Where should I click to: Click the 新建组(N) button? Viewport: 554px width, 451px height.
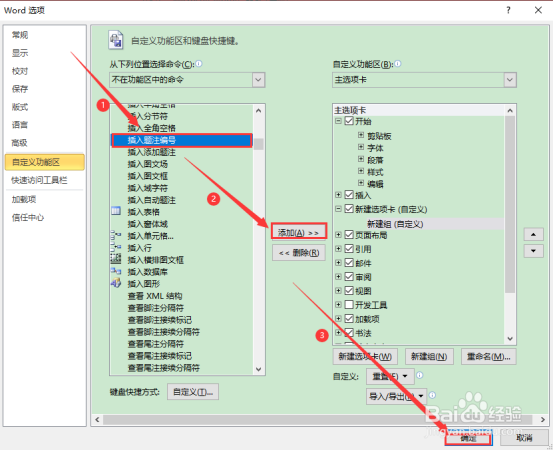point(429,356)
